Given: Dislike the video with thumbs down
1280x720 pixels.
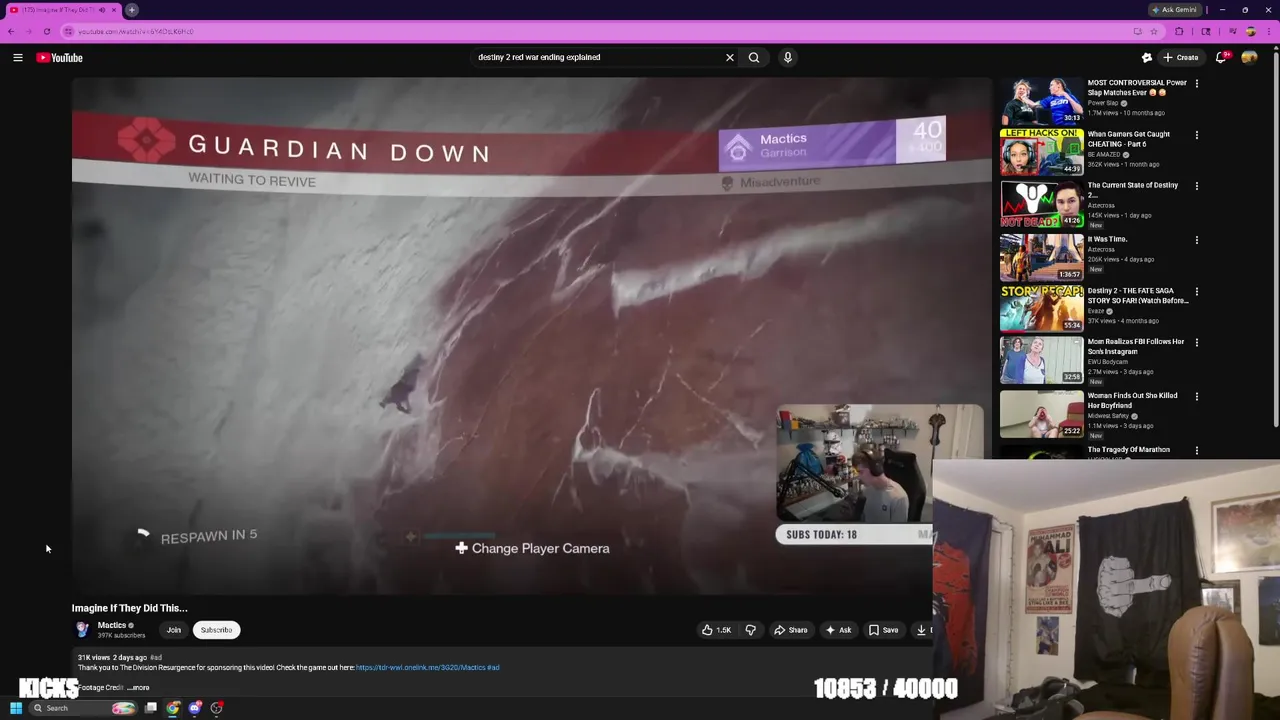Looking at the screenshot, I should tap(750, 630).
